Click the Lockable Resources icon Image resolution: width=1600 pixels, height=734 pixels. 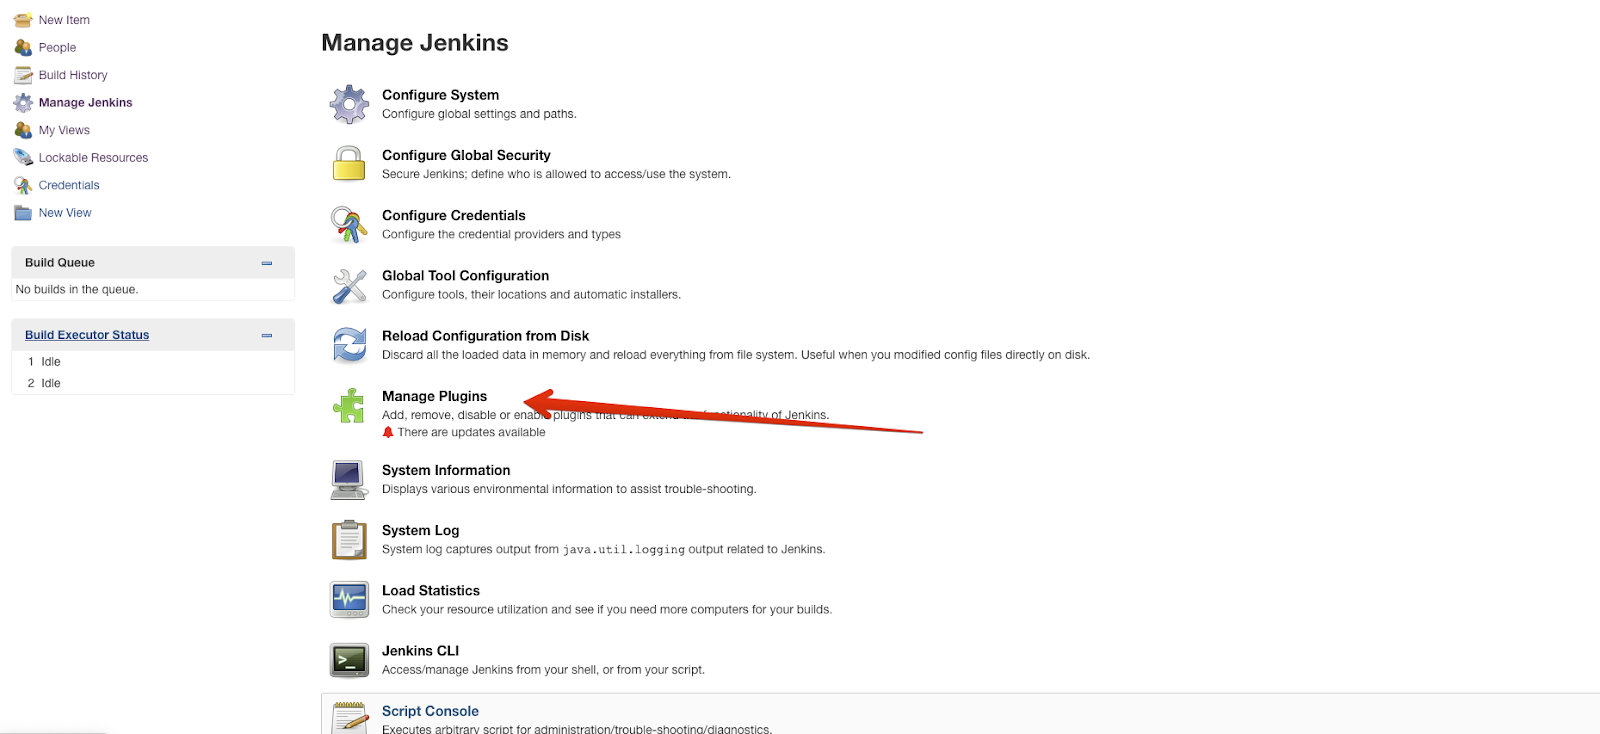[23, 157]
